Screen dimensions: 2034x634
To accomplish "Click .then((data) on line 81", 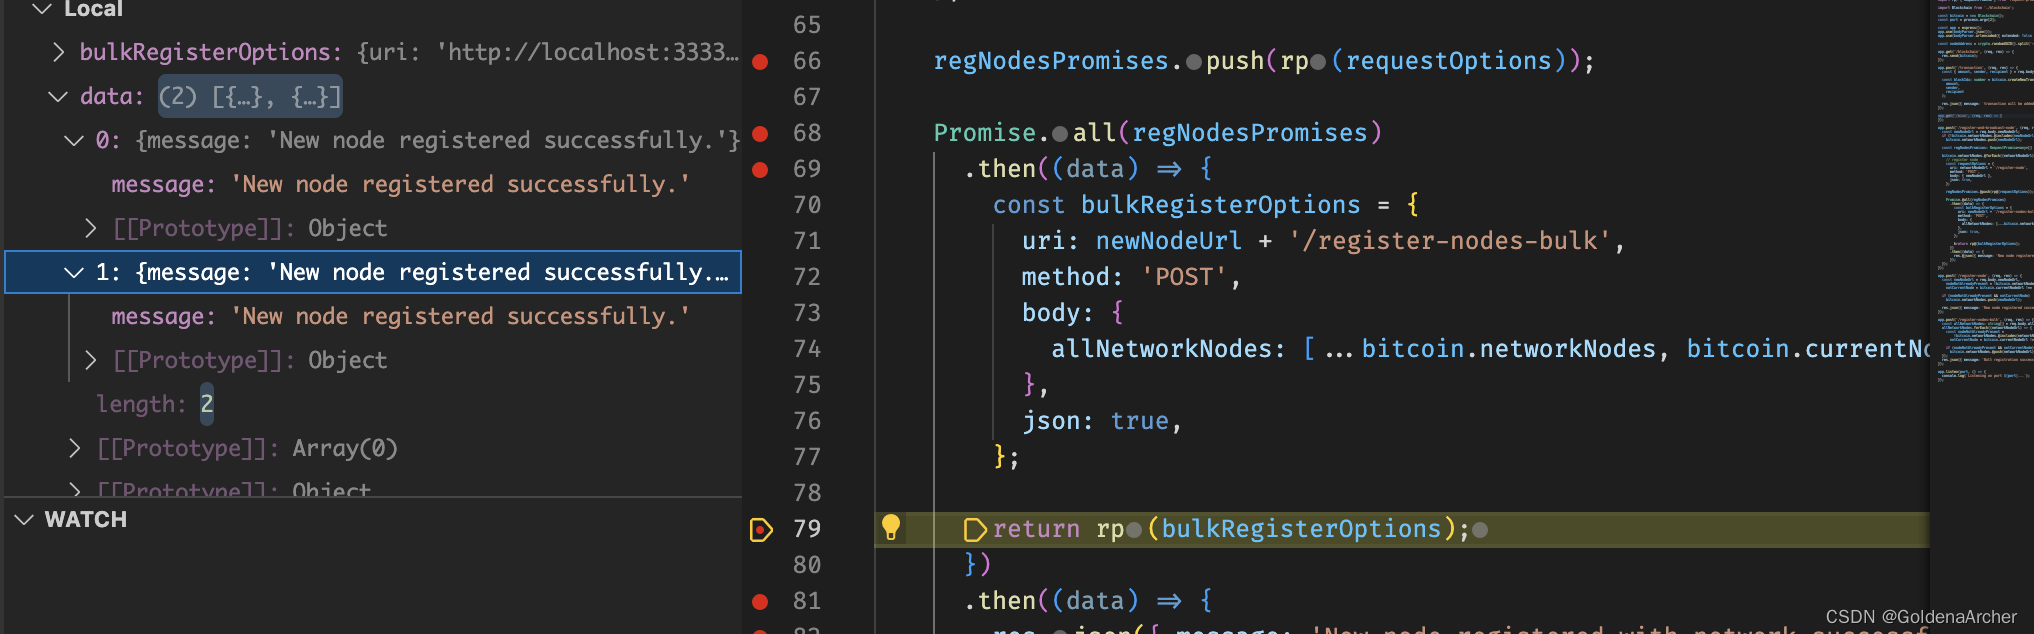I will (x=1052, y=602).
